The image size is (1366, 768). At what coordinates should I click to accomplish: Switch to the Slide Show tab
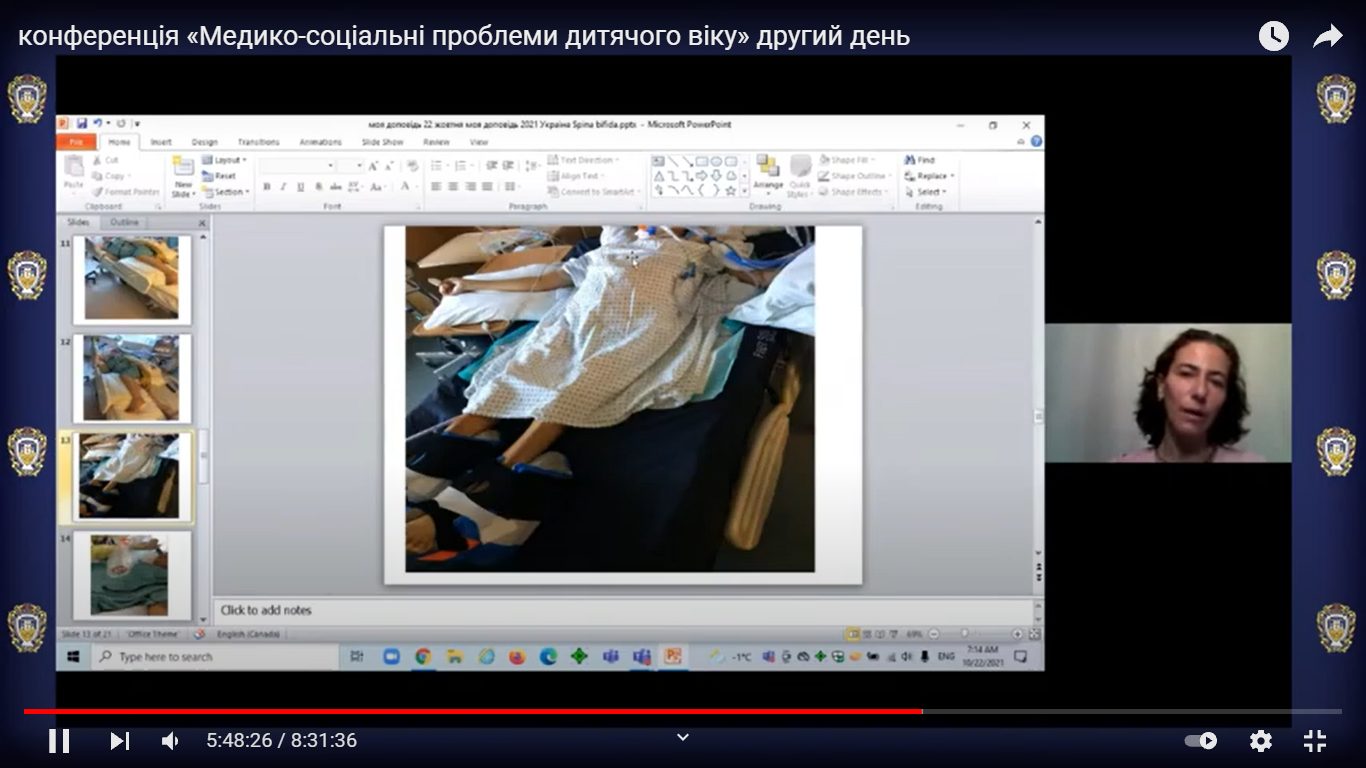(x=382, y=142)
